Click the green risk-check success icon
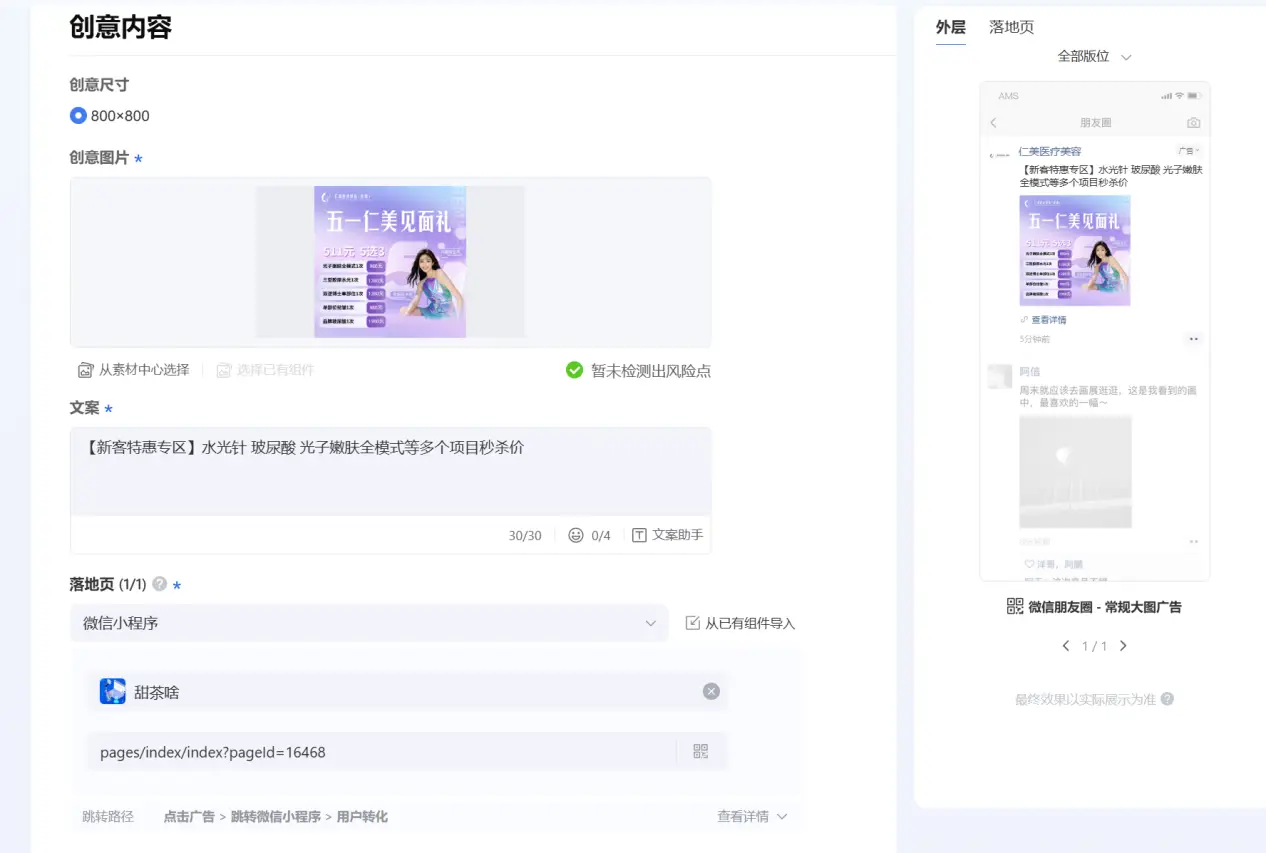Viewport: 1266px width, 853px height. [575, 369]
